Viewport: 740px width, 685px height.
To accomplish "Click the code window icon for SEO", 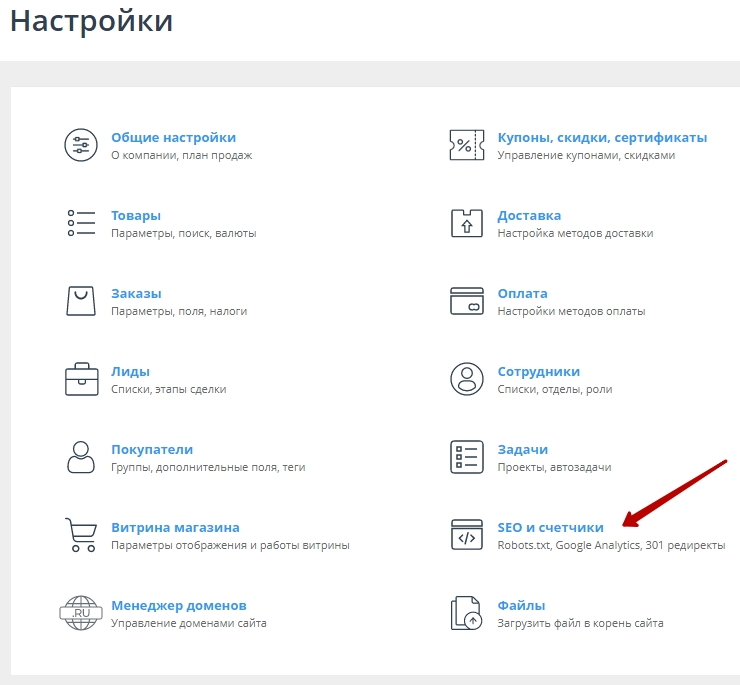I will (467, 535).
